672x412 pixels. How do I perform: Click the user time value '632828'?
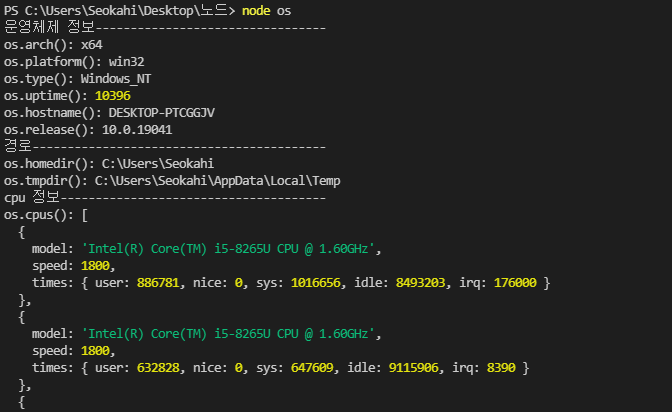(x=158, y=367)
